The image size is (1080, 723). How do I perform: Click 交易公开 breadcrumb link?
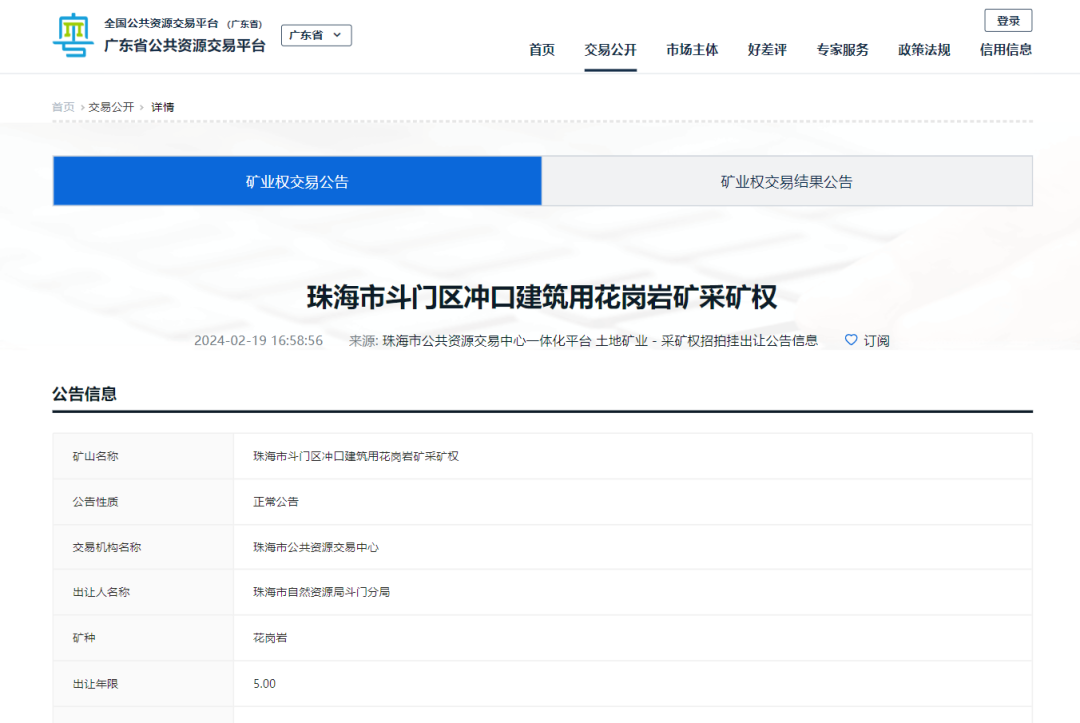click(111, 107)
